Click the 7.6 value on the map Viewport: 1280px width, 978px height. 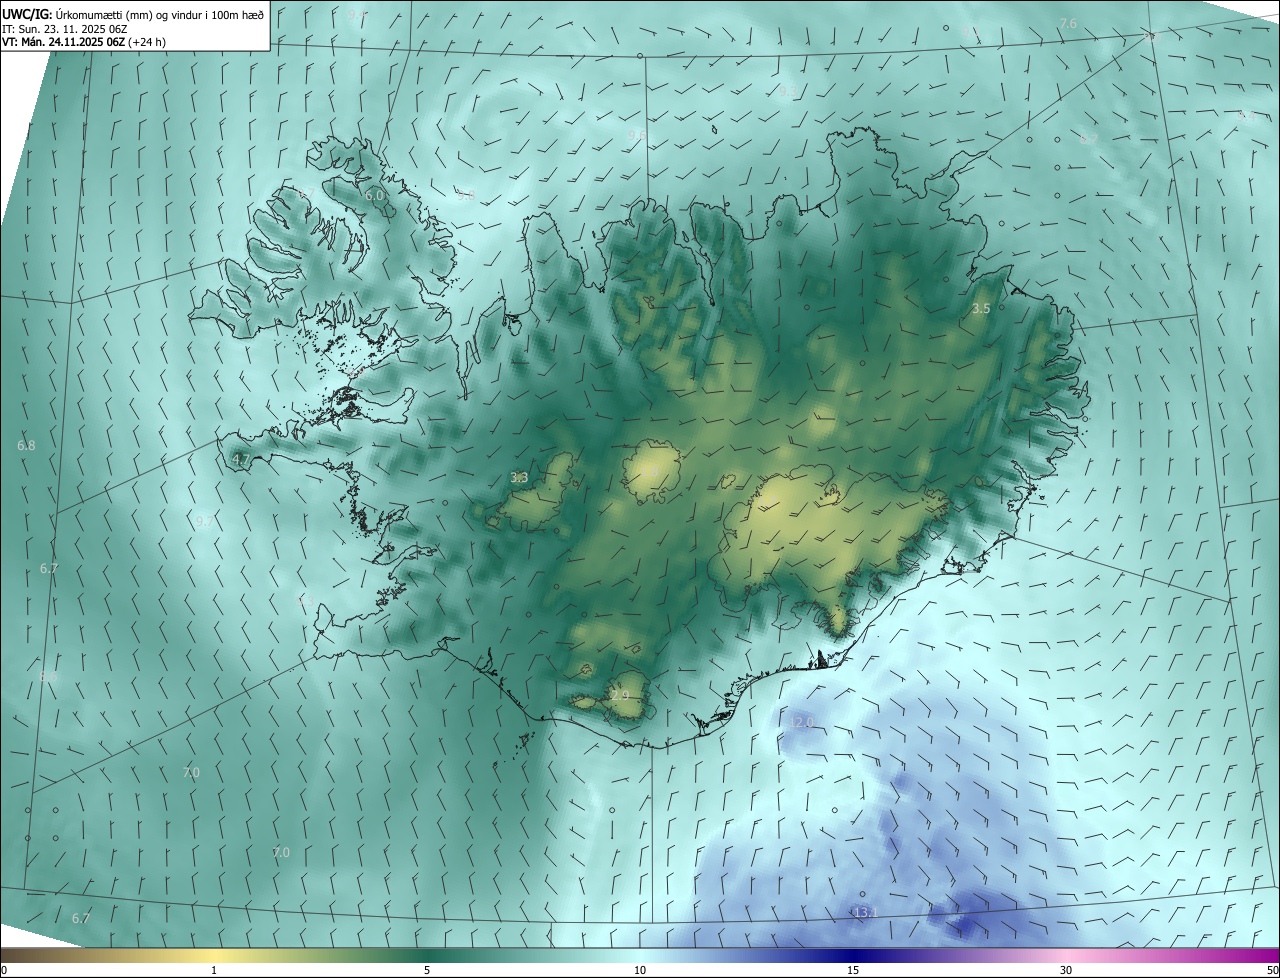(x=1068, y=23)
